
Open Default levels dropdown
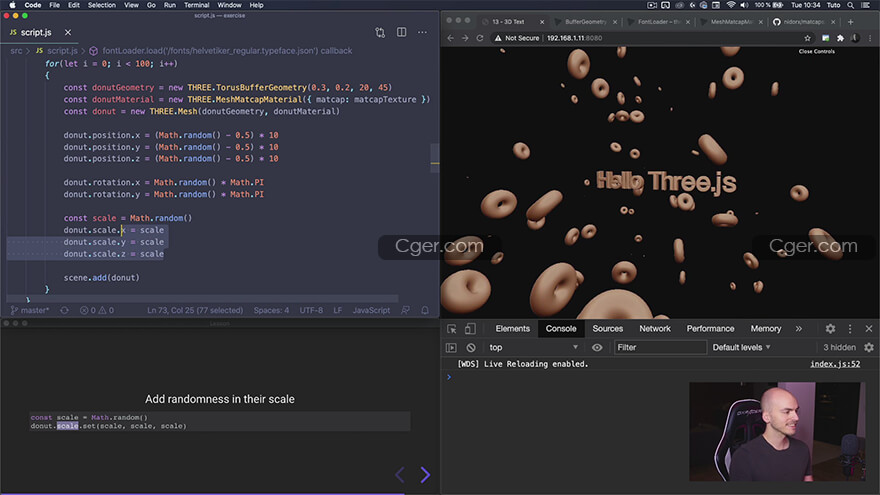tap(741, 347)
